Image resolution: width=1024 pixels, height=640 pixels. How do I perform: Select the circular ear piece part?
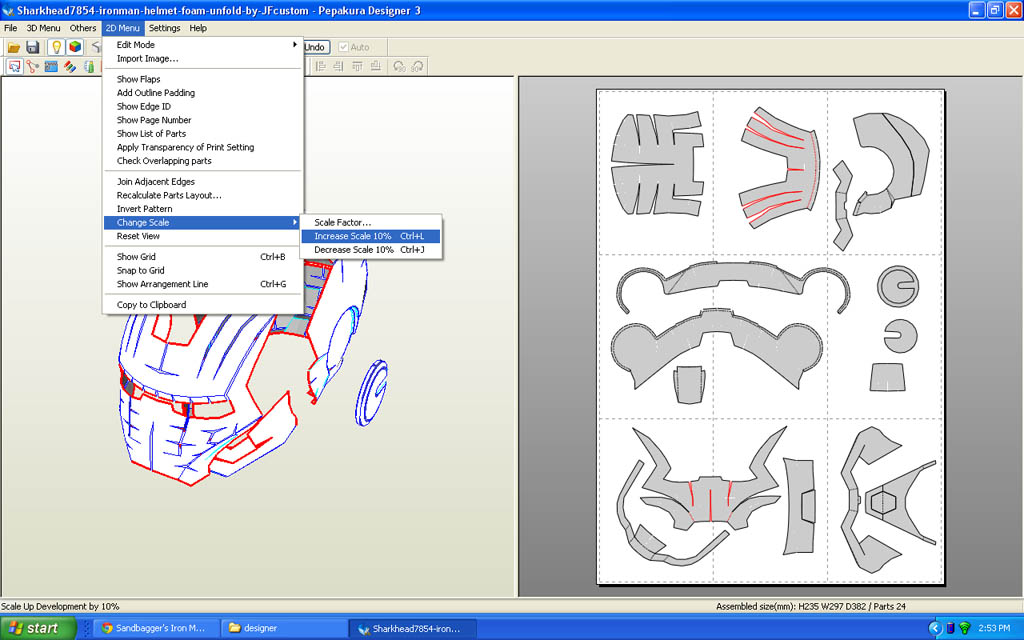(x=898, y=286)
